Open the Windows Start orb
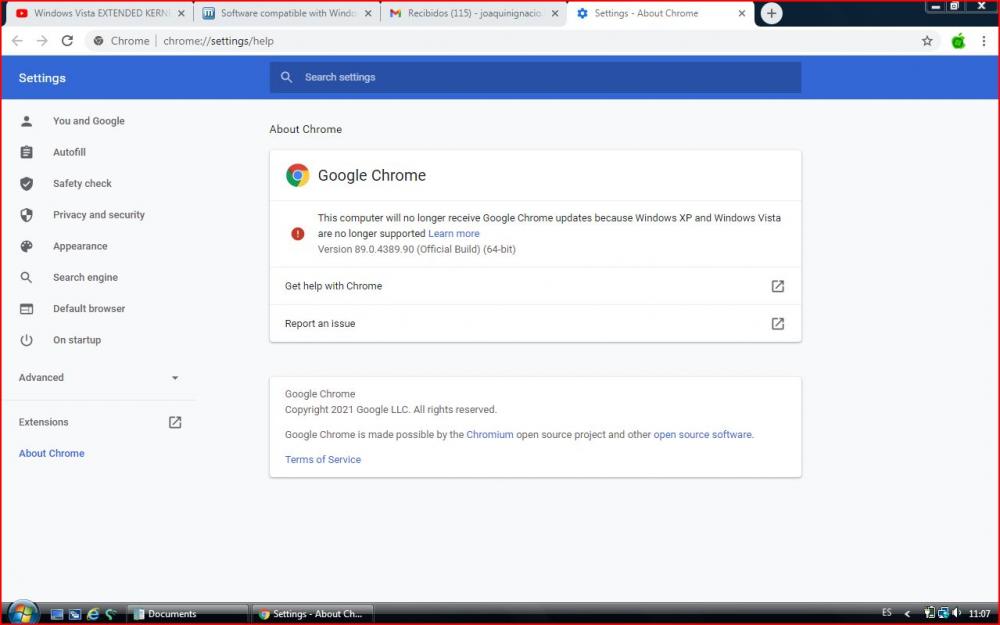The image size is (1000, 625). point(21,613)
